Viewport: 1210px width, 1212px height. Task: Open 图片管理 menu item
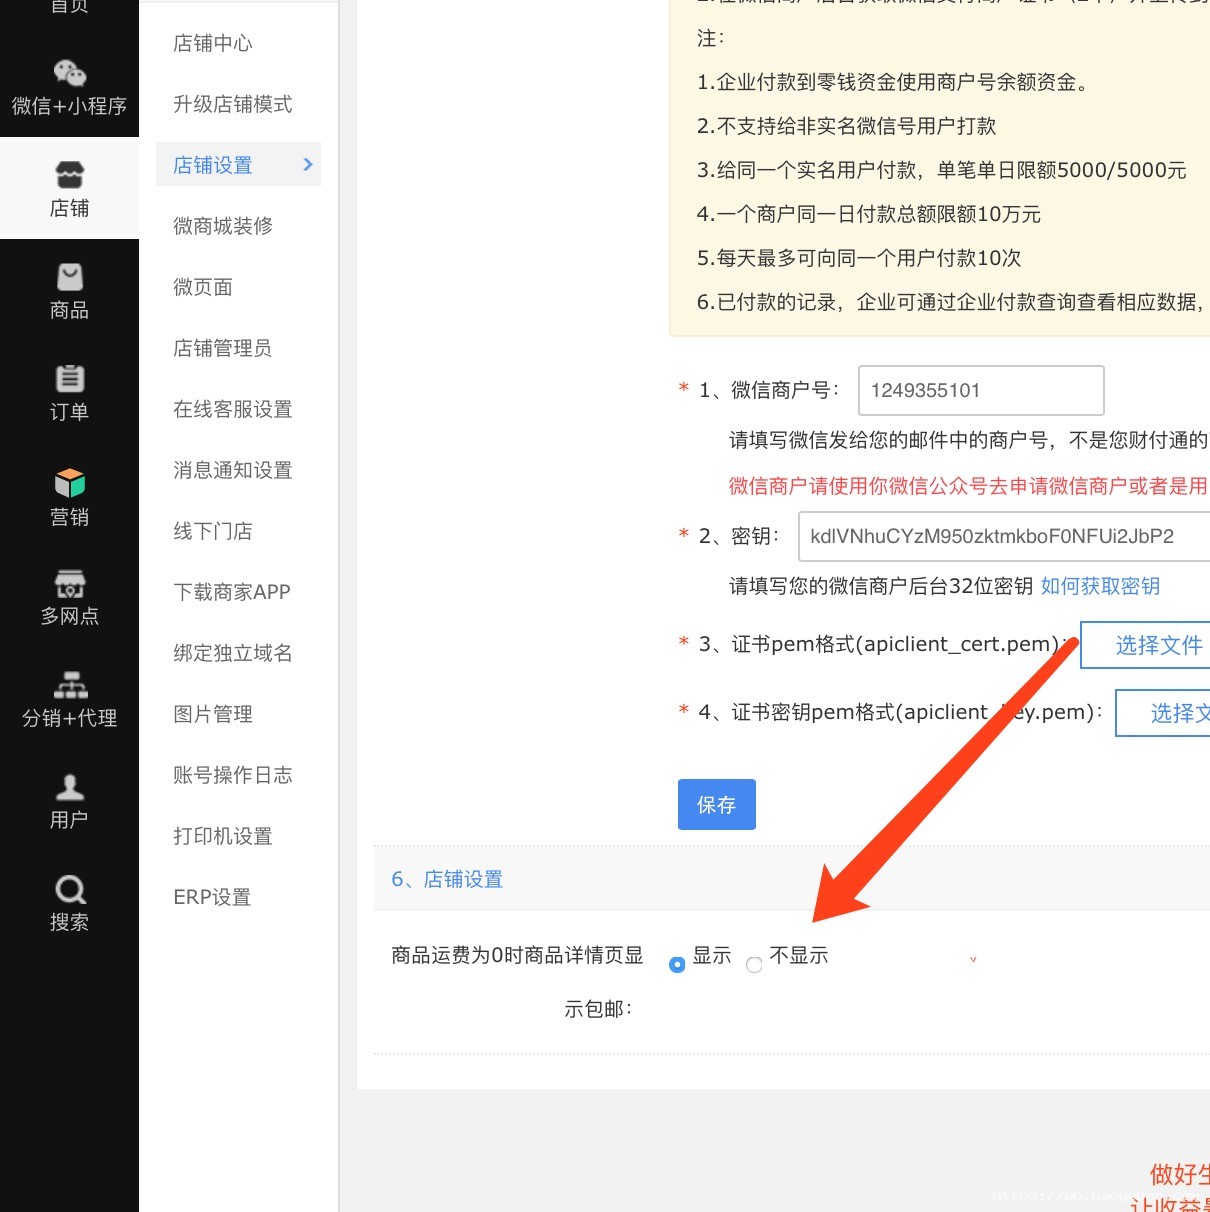213,714
